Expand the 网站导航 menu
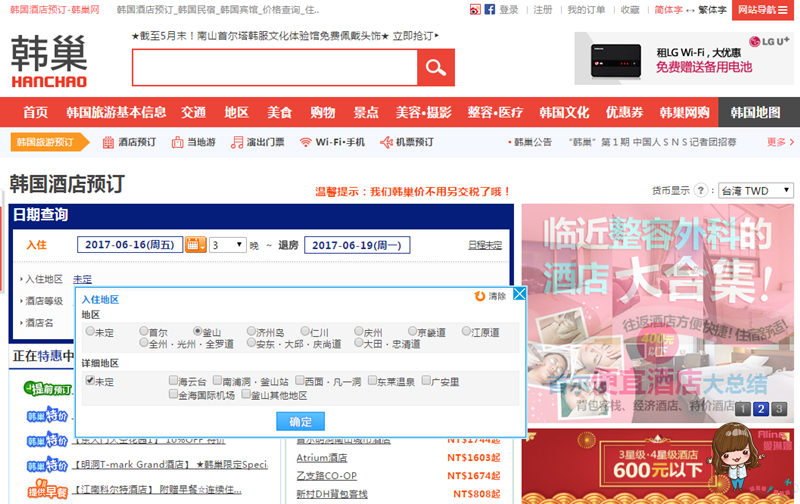 pyautogui.click(x=763, y=10)
